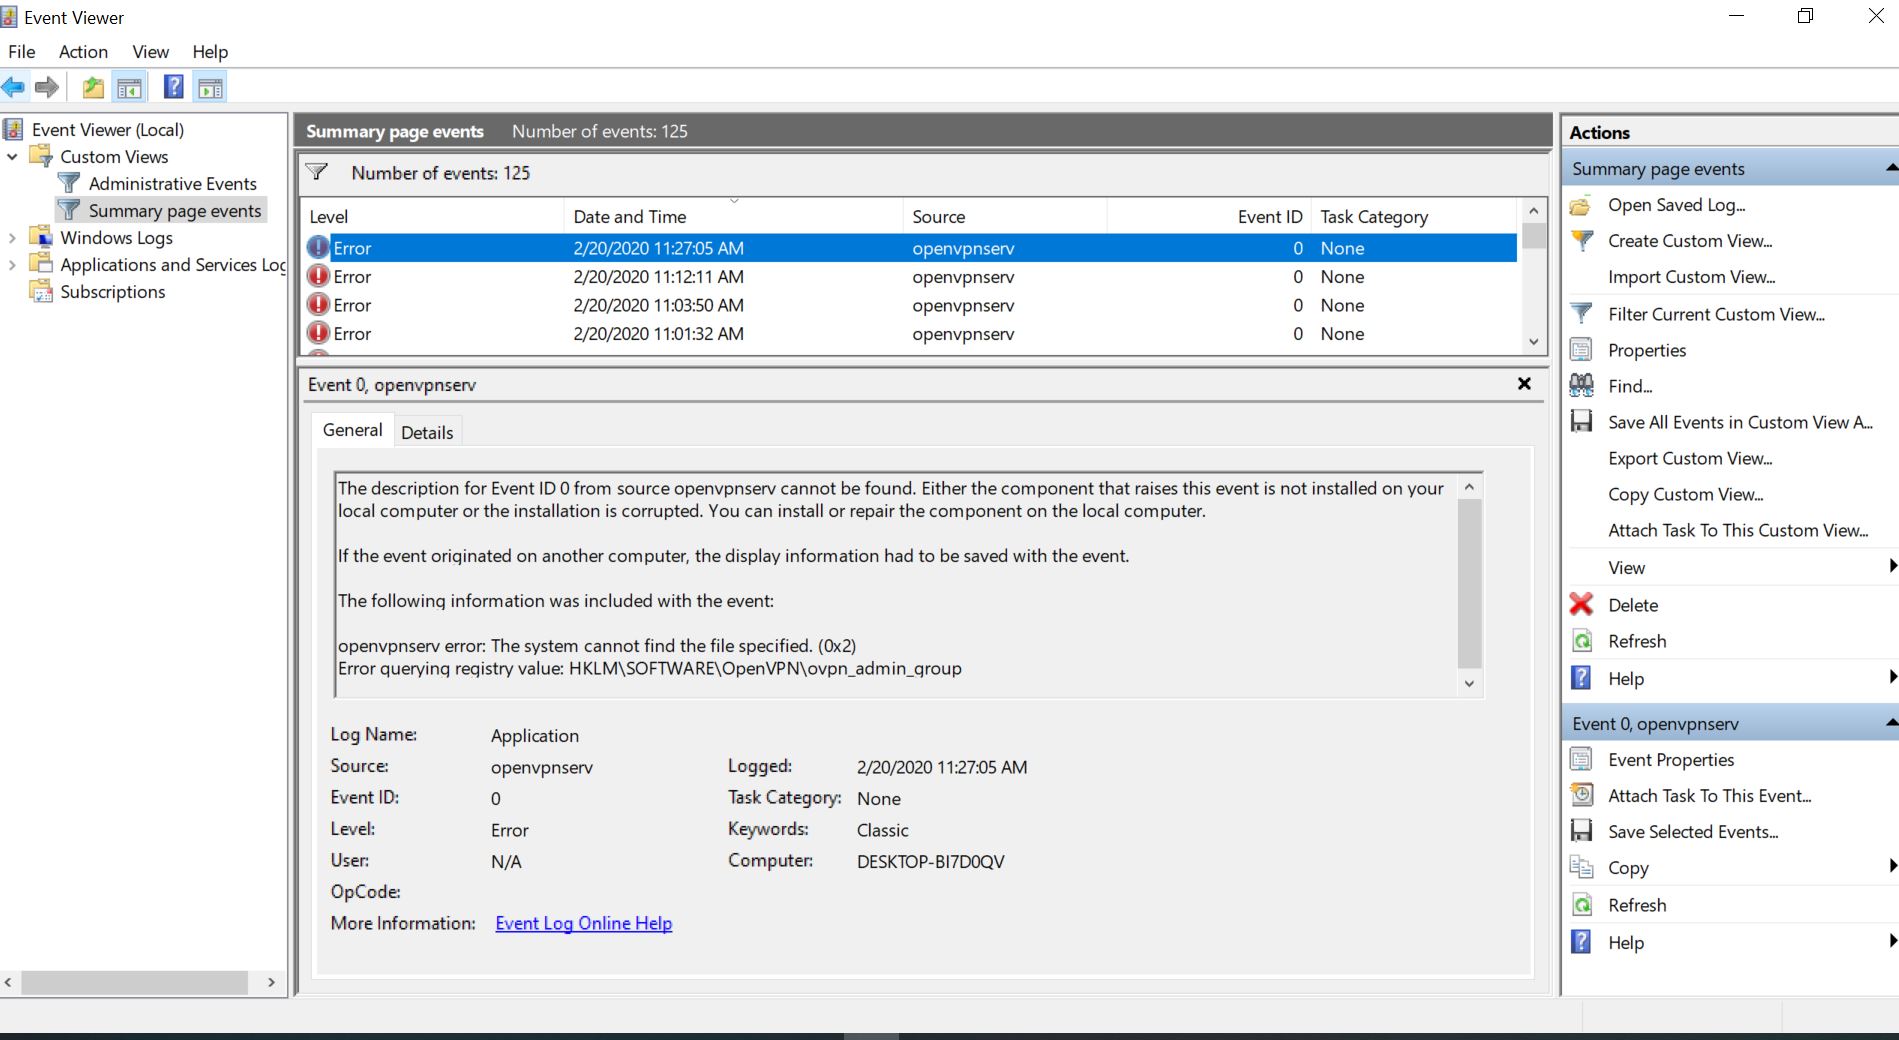Collapse the Custom Views tree node
This screenshot has height=1040, width=1899.
(12, 157)
